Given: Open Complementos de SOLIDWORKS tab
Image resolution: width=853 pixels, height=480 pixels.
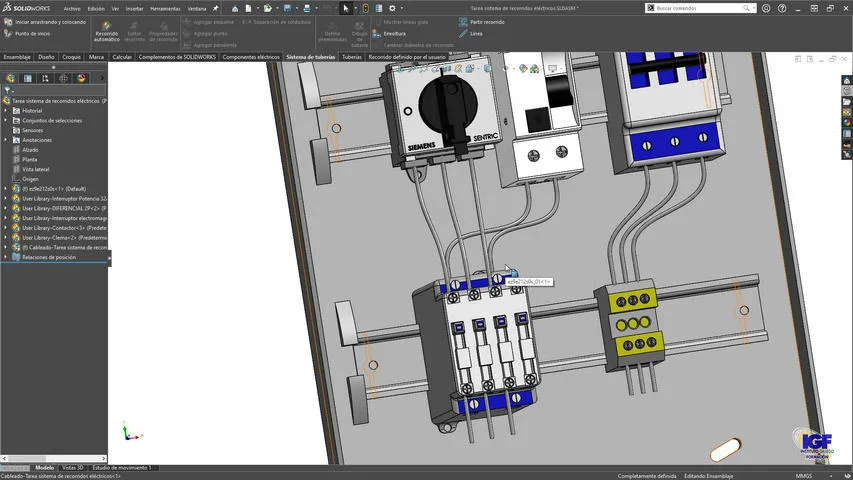Looking at the screenshot, I should tap(177, 57).
